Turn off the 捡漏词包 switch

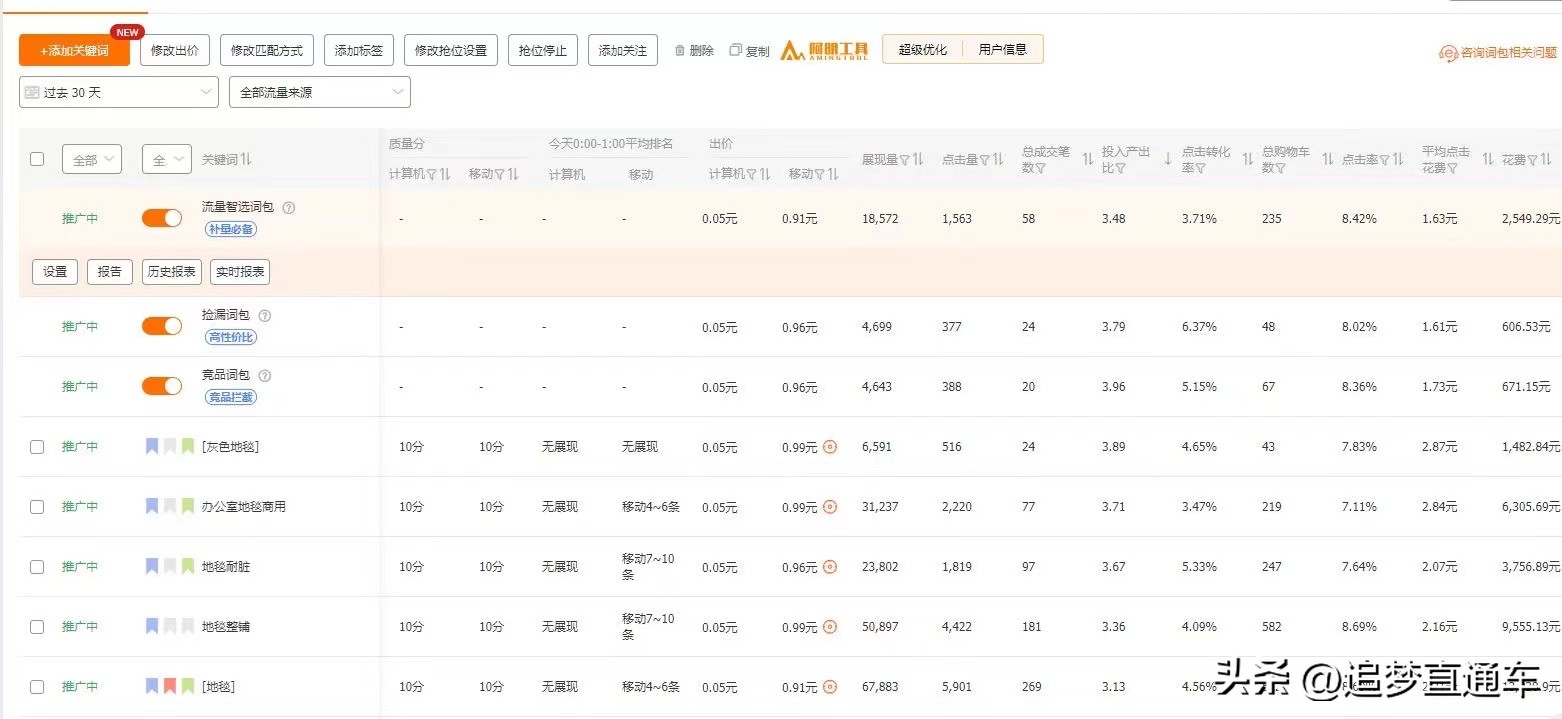pyautogui.click(x=161, y=326)
